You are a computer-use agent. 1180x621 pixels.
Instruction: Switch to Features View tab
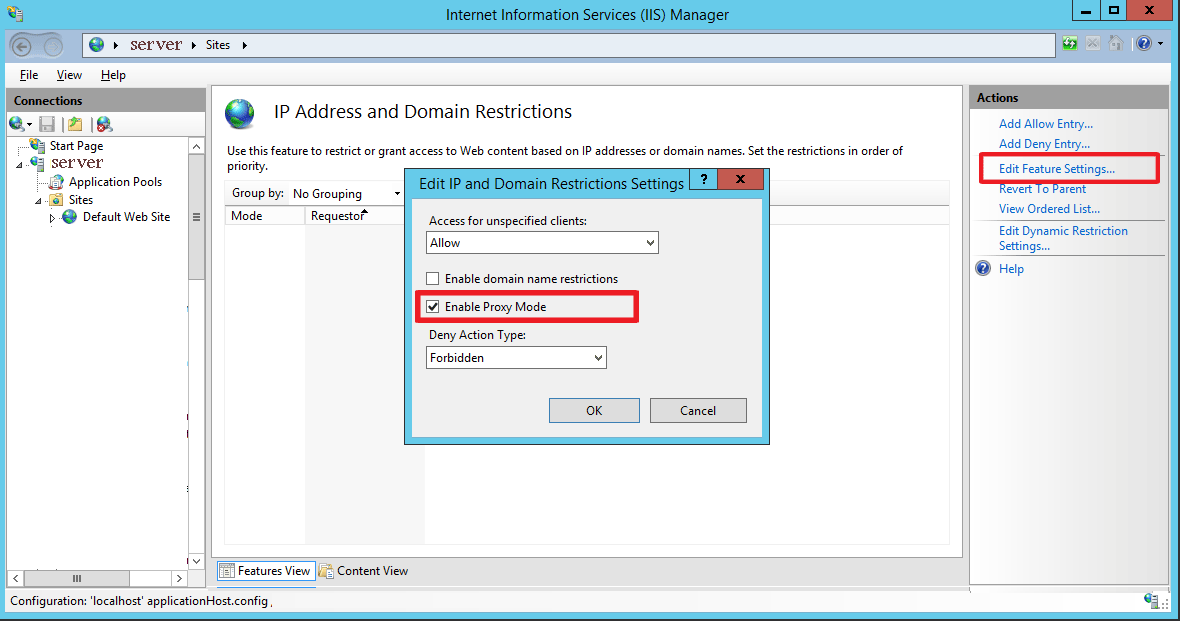[x=266, y=571]
